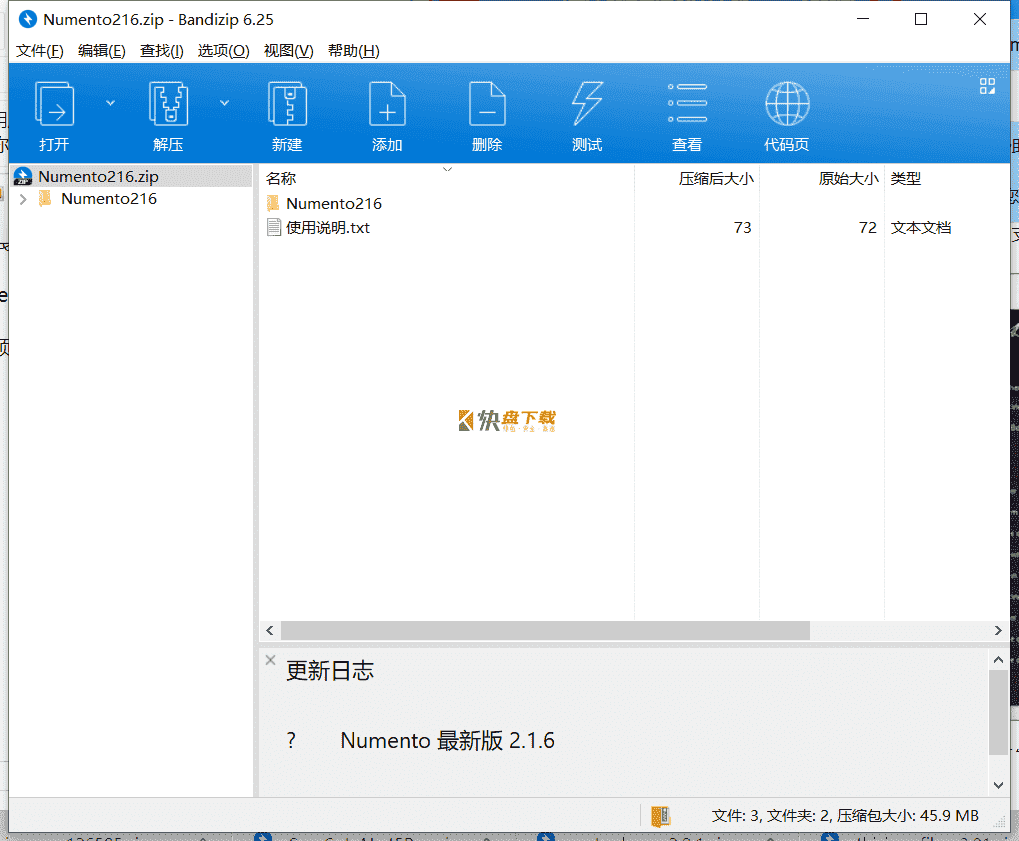Extract files with the 解压 icon
The height and width of the screenshot is (841, 1019).
168,104
